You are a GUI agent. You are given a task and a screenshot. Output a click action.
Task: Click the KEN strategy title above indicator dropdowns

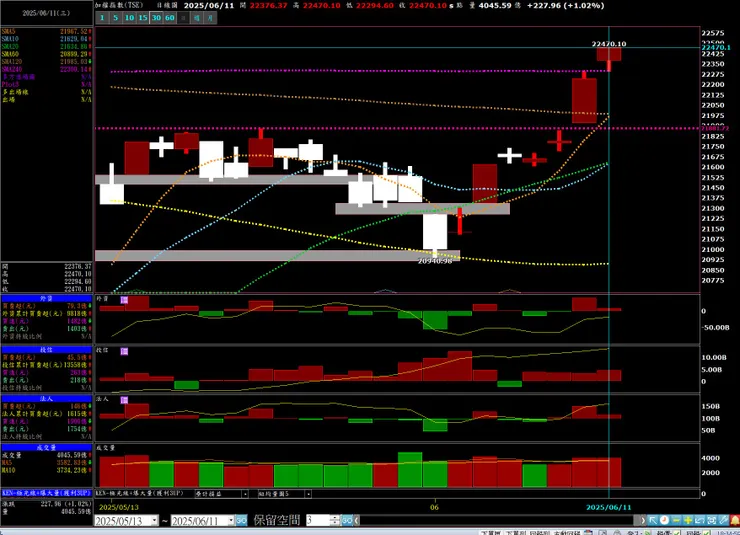pos(140,493)
